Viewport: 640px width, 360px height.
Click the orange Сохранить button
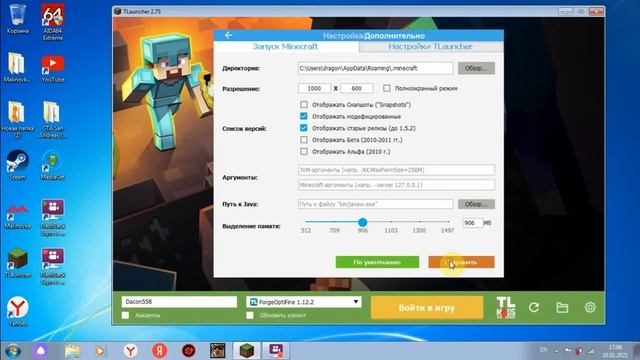pyautogui.click(x=461, y=262)
